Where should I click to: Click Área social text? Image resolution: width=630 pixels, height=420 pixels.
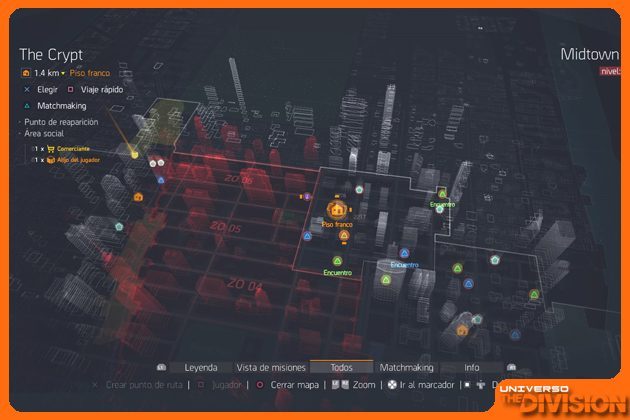pos(44,133)
